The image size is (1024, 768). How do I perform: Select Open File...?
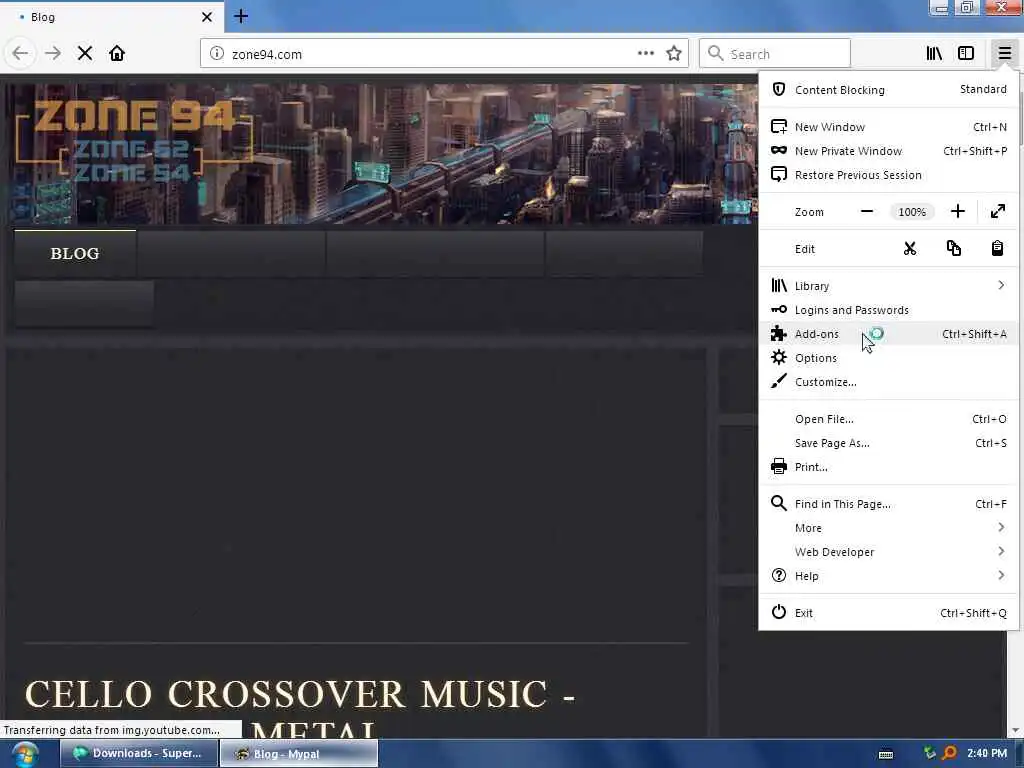[888, 419]
